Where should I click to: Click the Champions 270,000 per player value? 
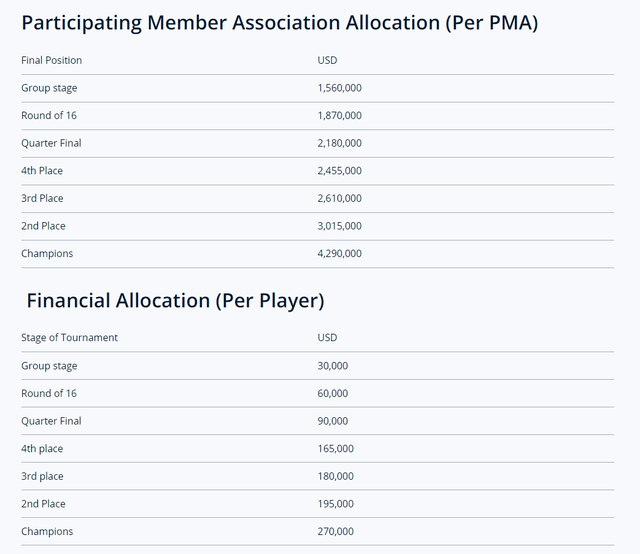[x=336, y=532]
